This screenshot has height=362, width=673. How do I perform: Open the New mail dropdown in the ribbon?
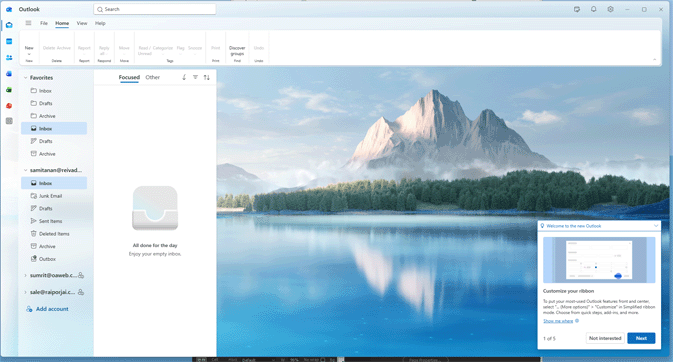click(x=29, y=51)
